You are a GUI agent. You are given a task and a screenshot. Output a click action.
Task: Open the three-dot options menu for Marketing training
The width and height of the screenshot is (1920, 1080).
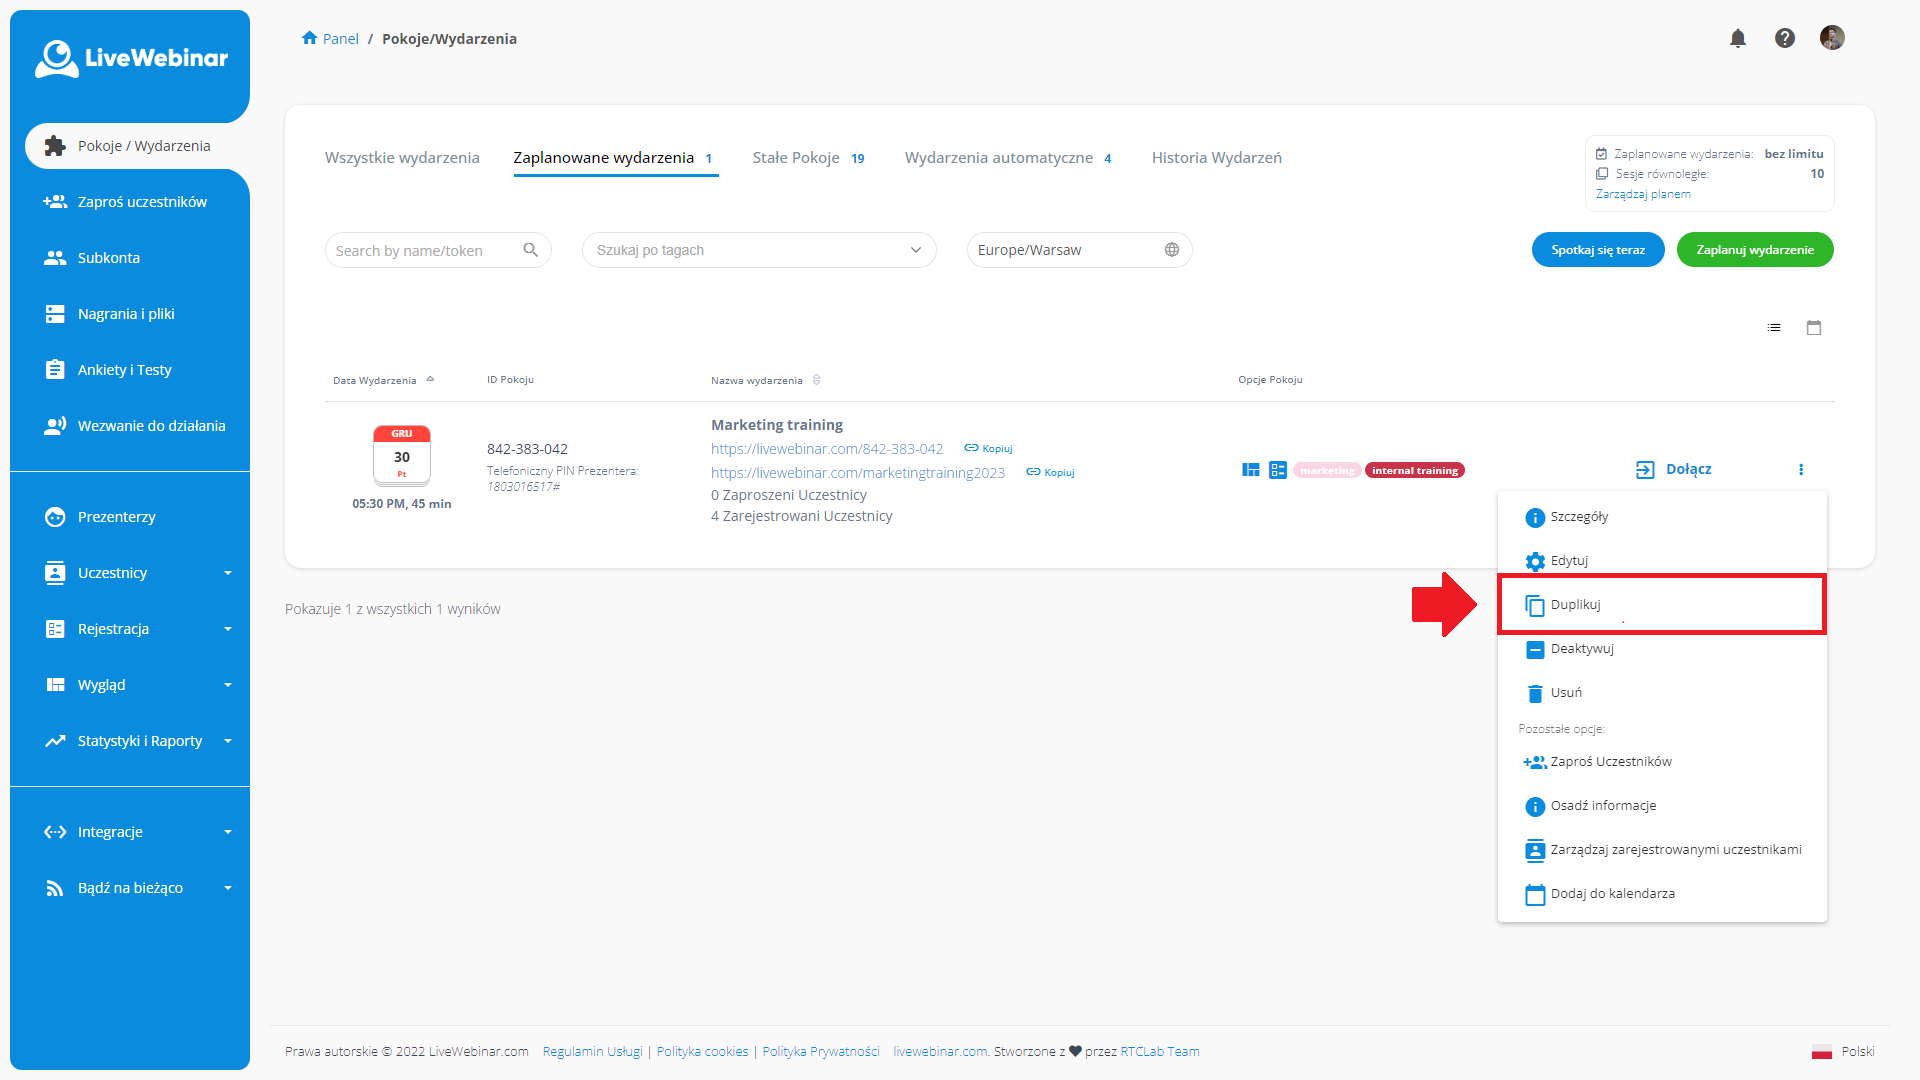click(1802, 469)
